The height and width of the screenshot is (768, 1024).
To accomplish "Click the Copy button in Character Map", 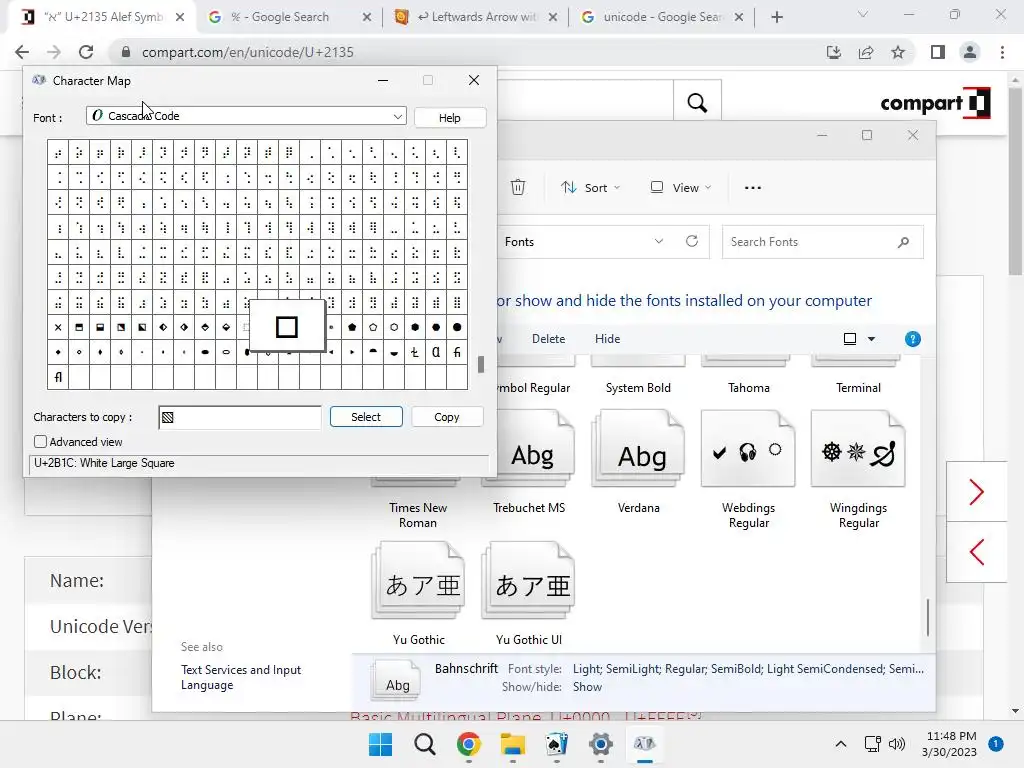I will tap(447, 417).
